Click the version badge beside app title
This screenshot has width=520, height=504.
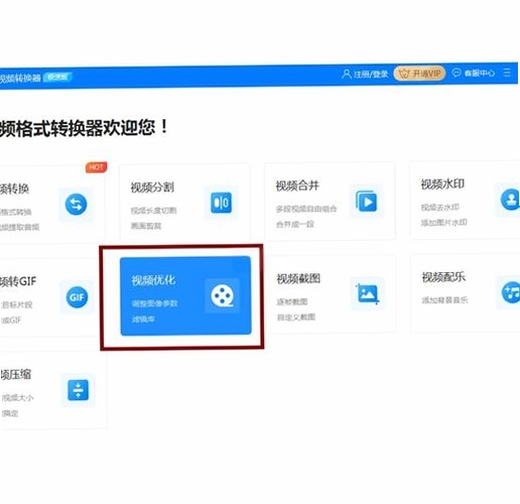coord(57,77)
